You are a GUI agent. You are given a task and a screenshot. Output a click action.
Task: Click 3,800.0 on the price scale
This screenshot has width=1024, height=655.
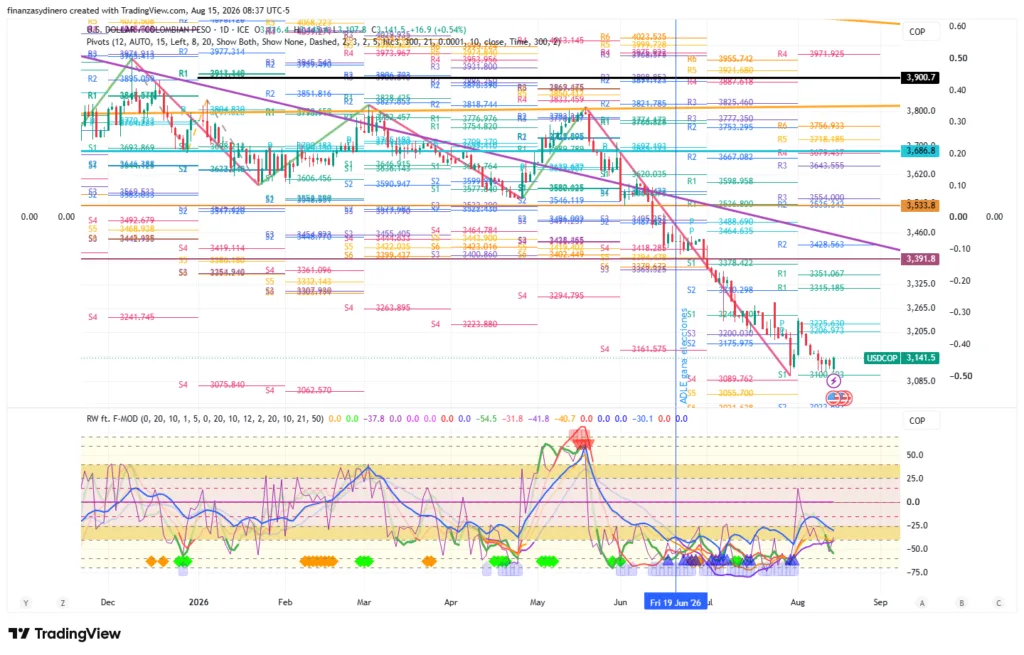tap(921, 111)
